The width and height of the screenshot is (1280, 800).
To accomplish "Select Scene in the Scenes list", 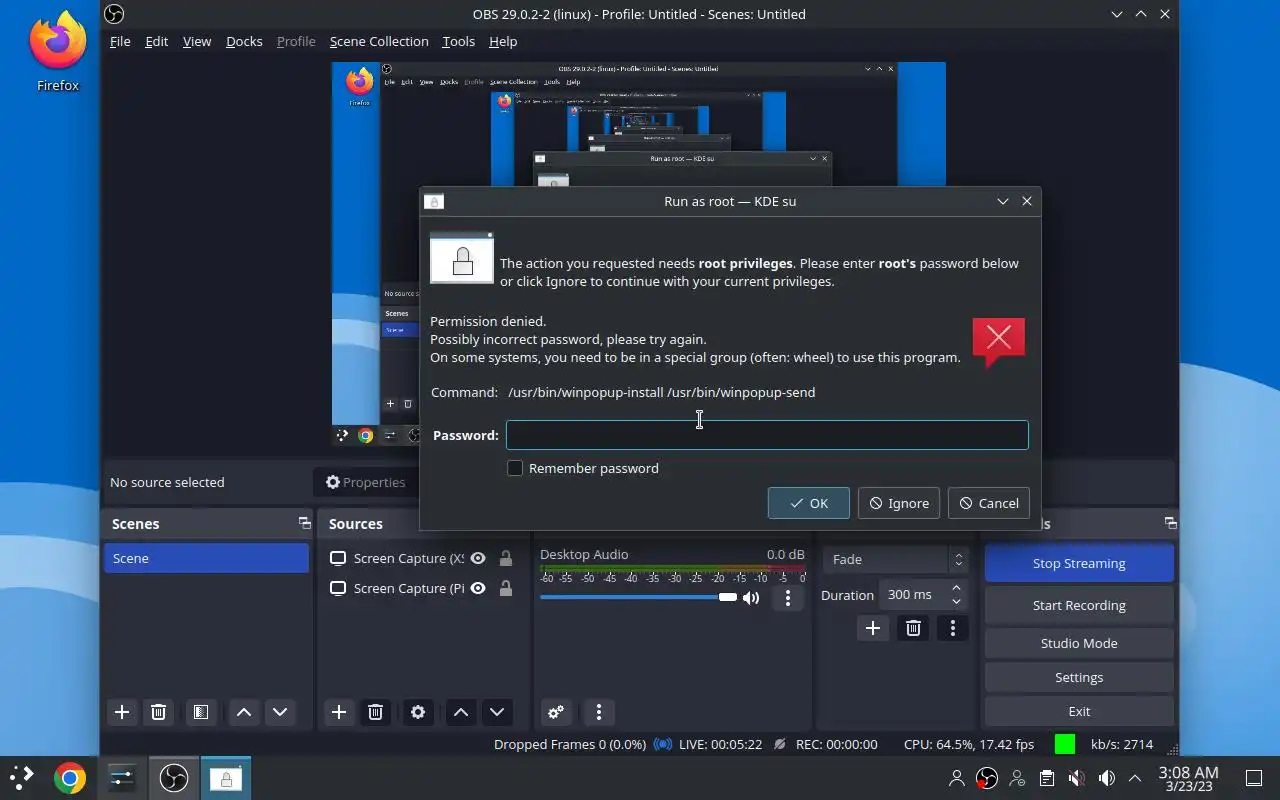I will coord(206,558).
